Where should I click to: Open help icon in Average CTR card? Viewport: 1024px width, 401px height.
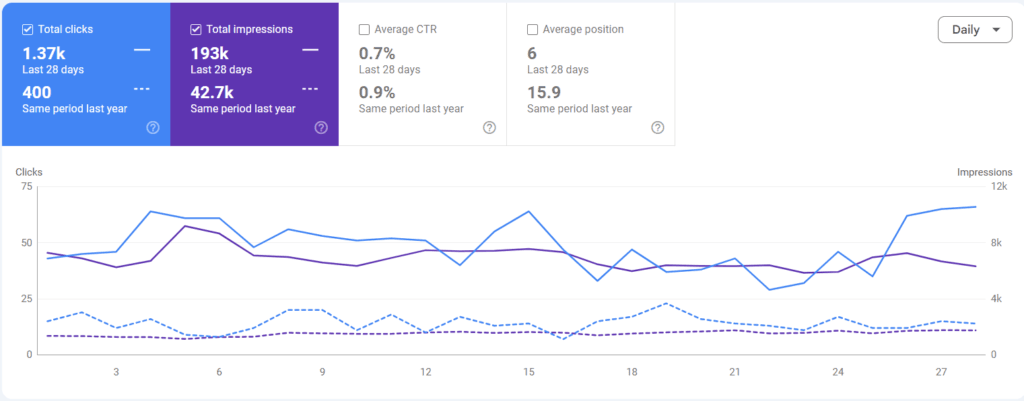(489, 127)
